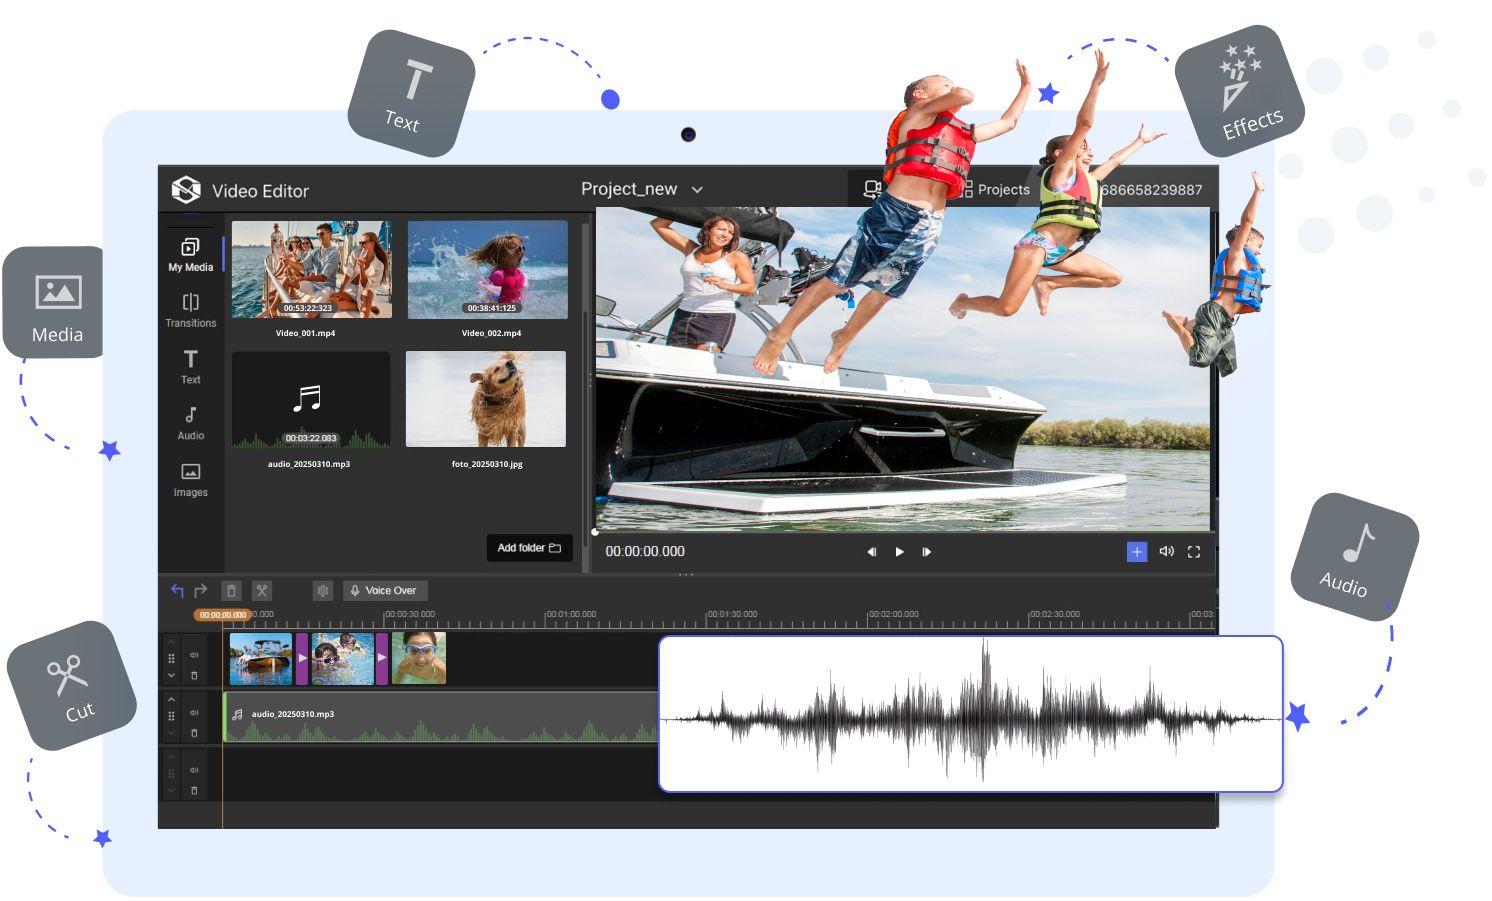This screenshot has width=1492, height=901.
Task: Start recording with the Voice Over button
Action: click(x=385, y=590)
